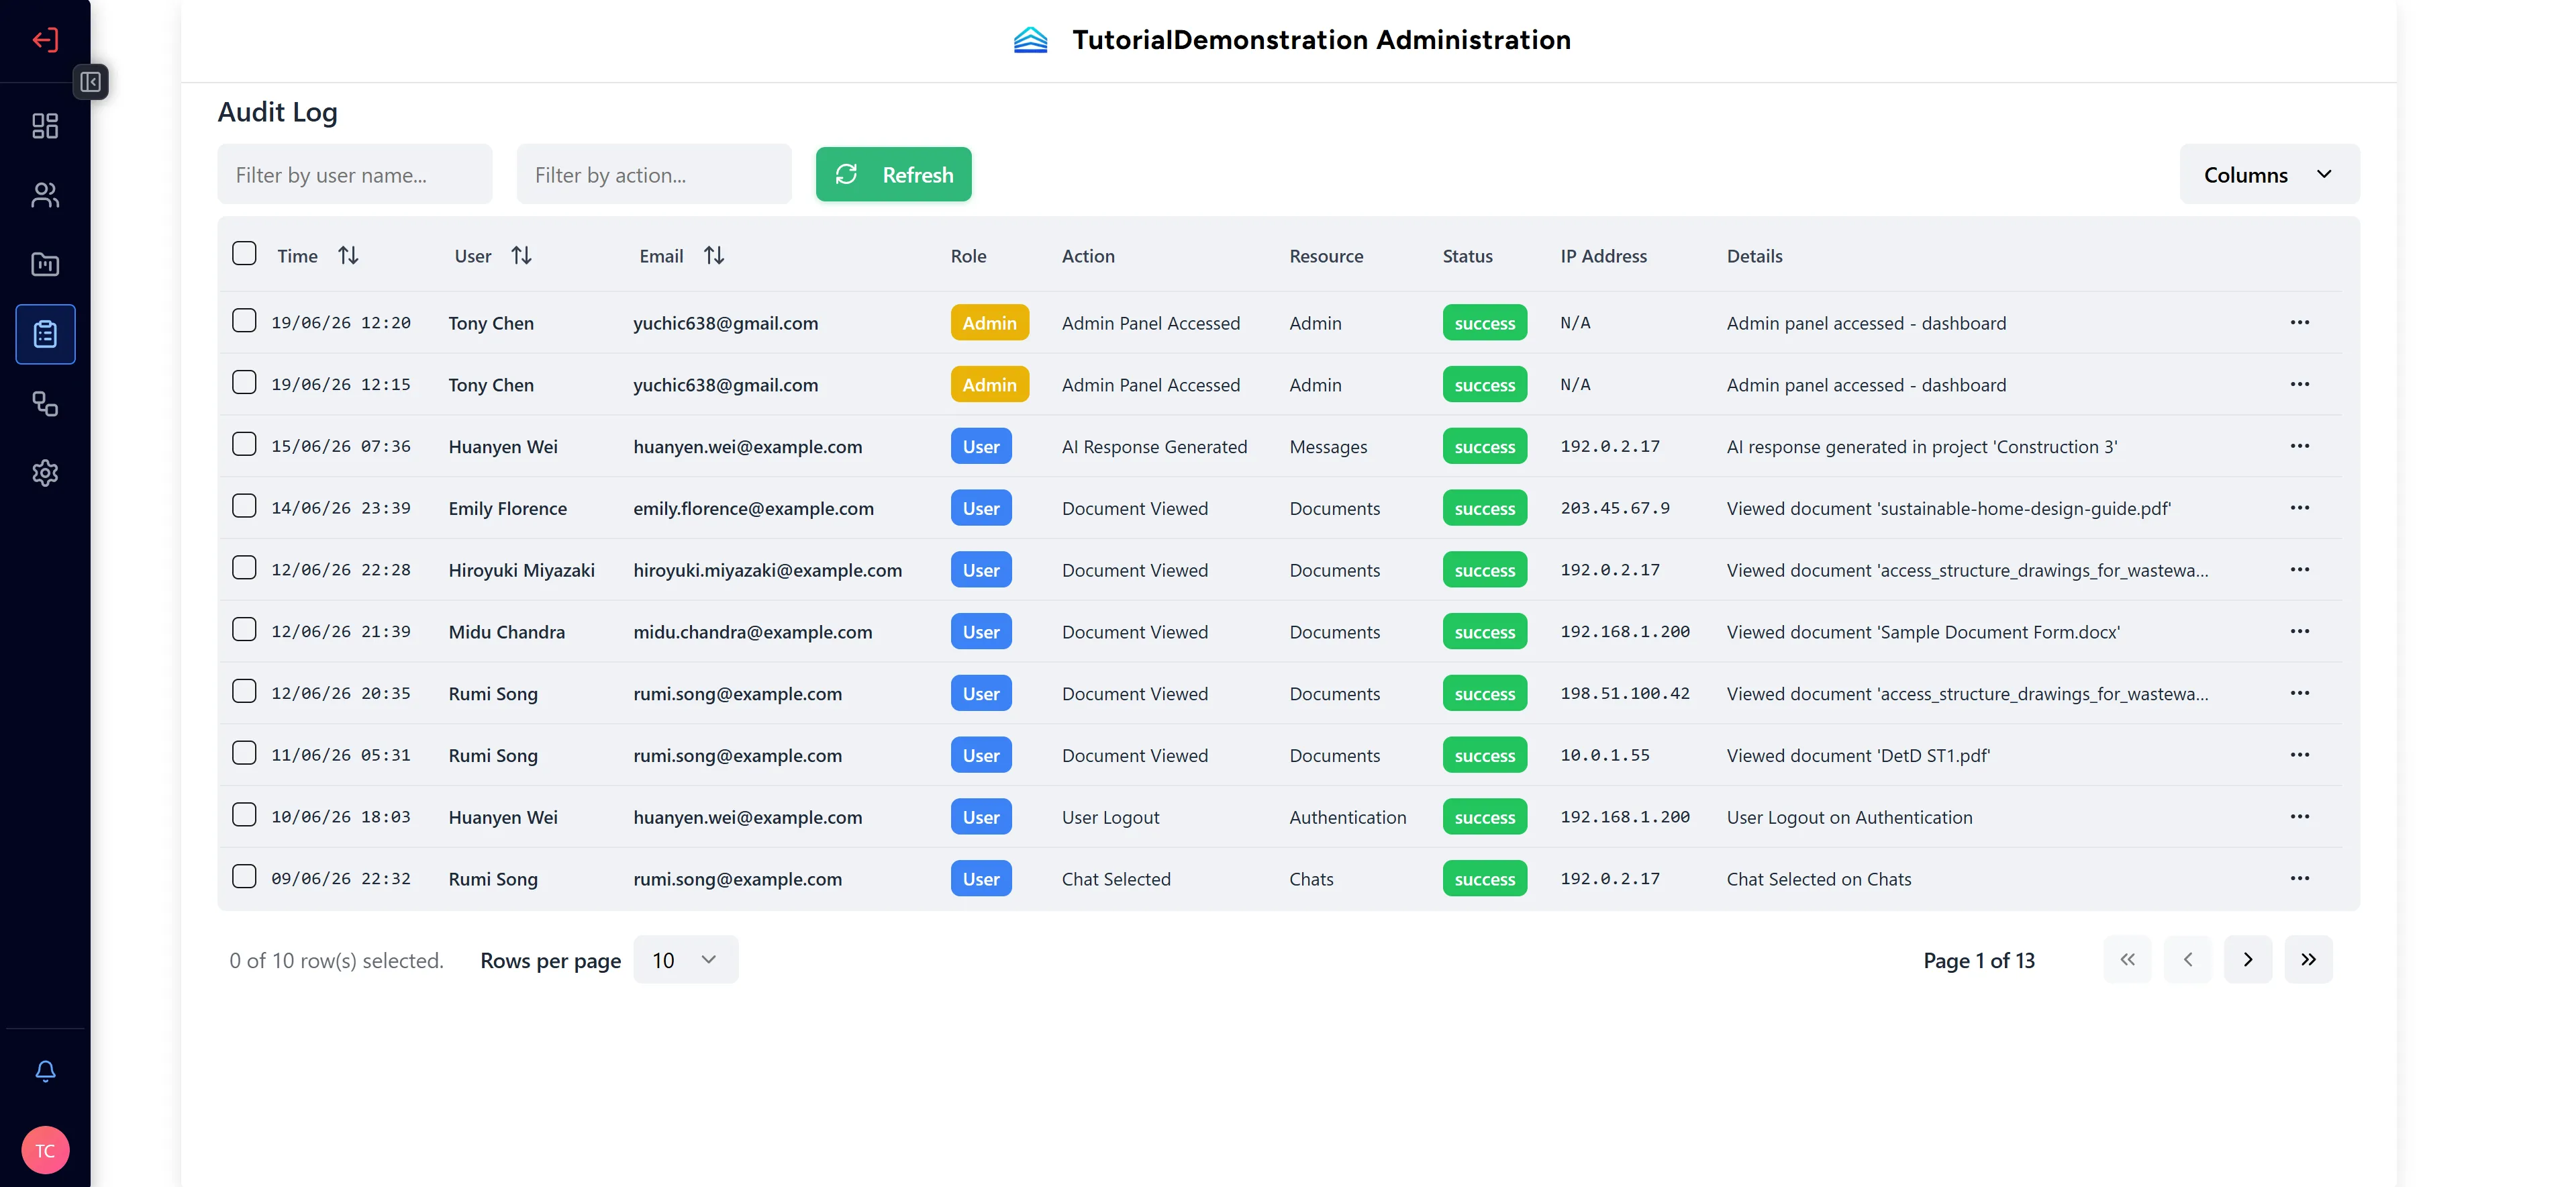Collapse the sidebar panel toggle

click(91, 82)
